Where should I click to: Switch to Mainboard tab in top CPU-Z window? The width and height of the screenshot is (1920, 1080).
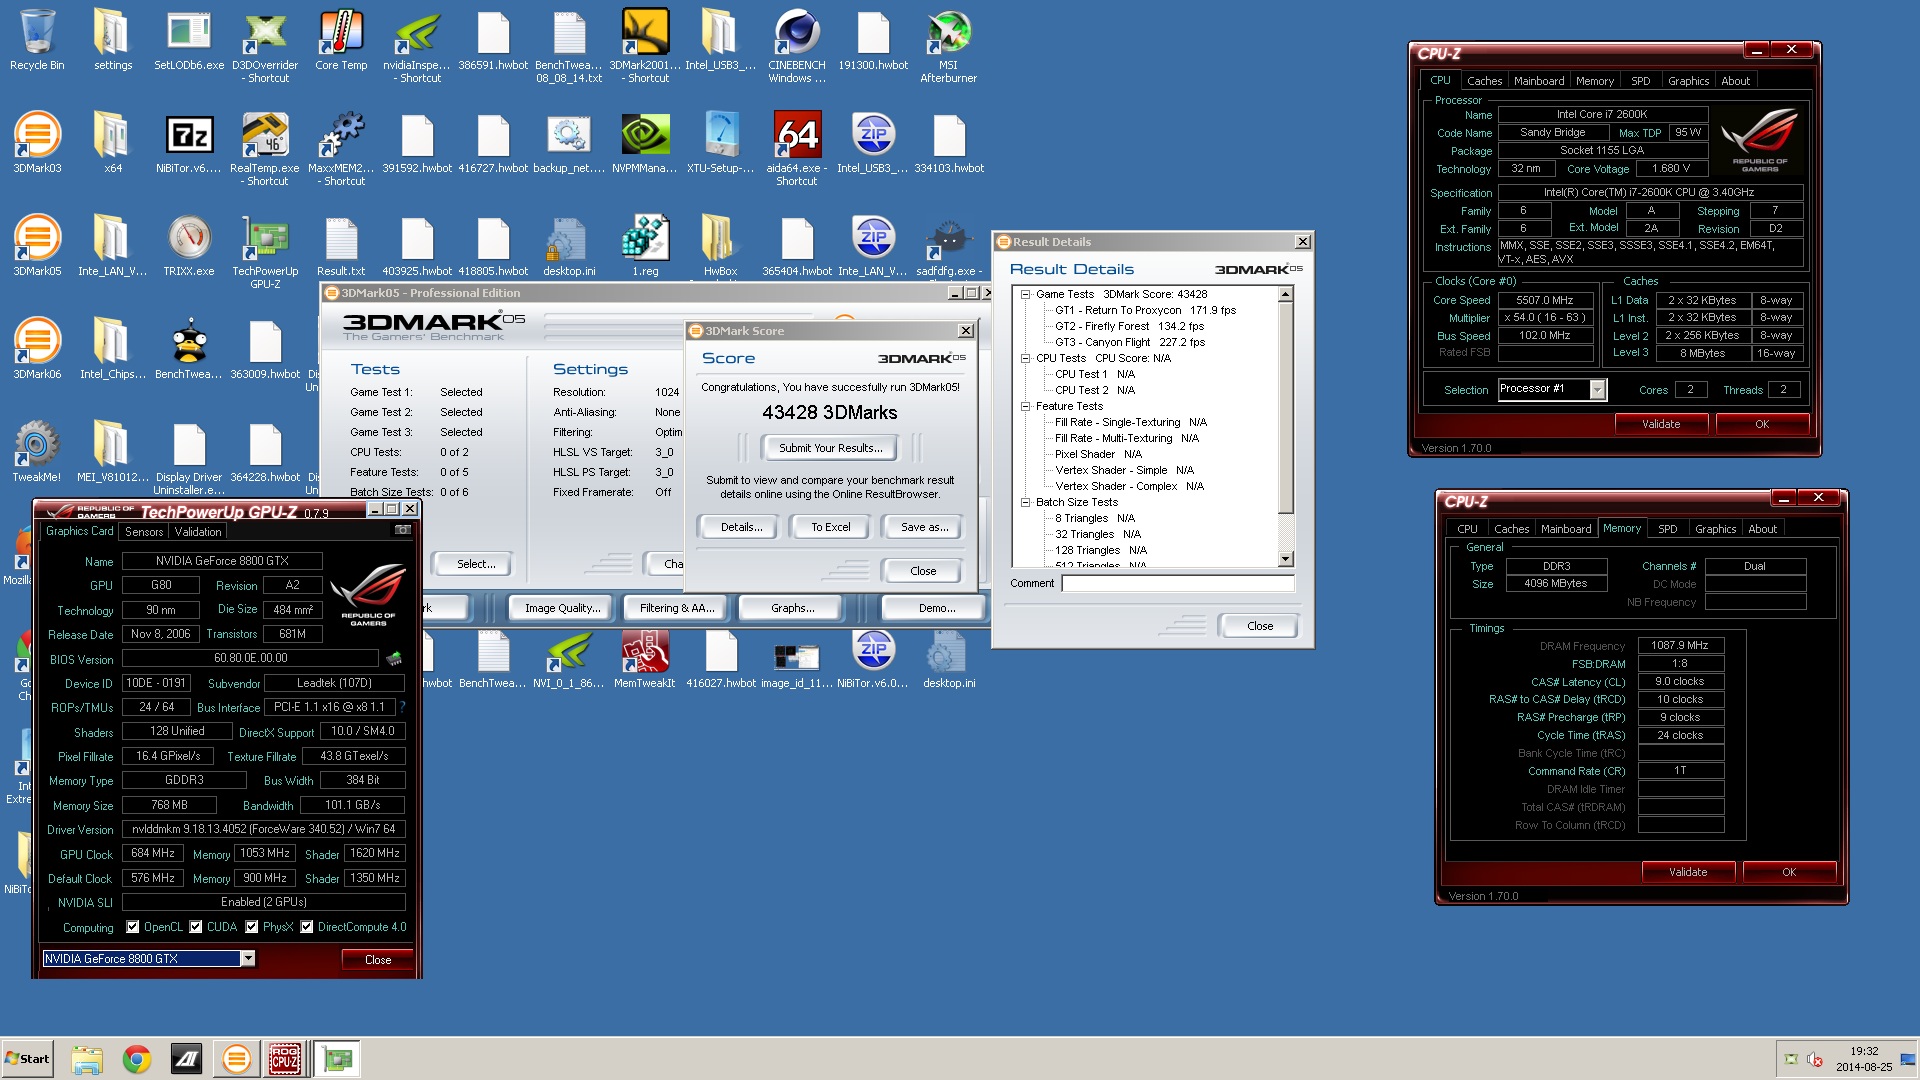point(1539,81)
